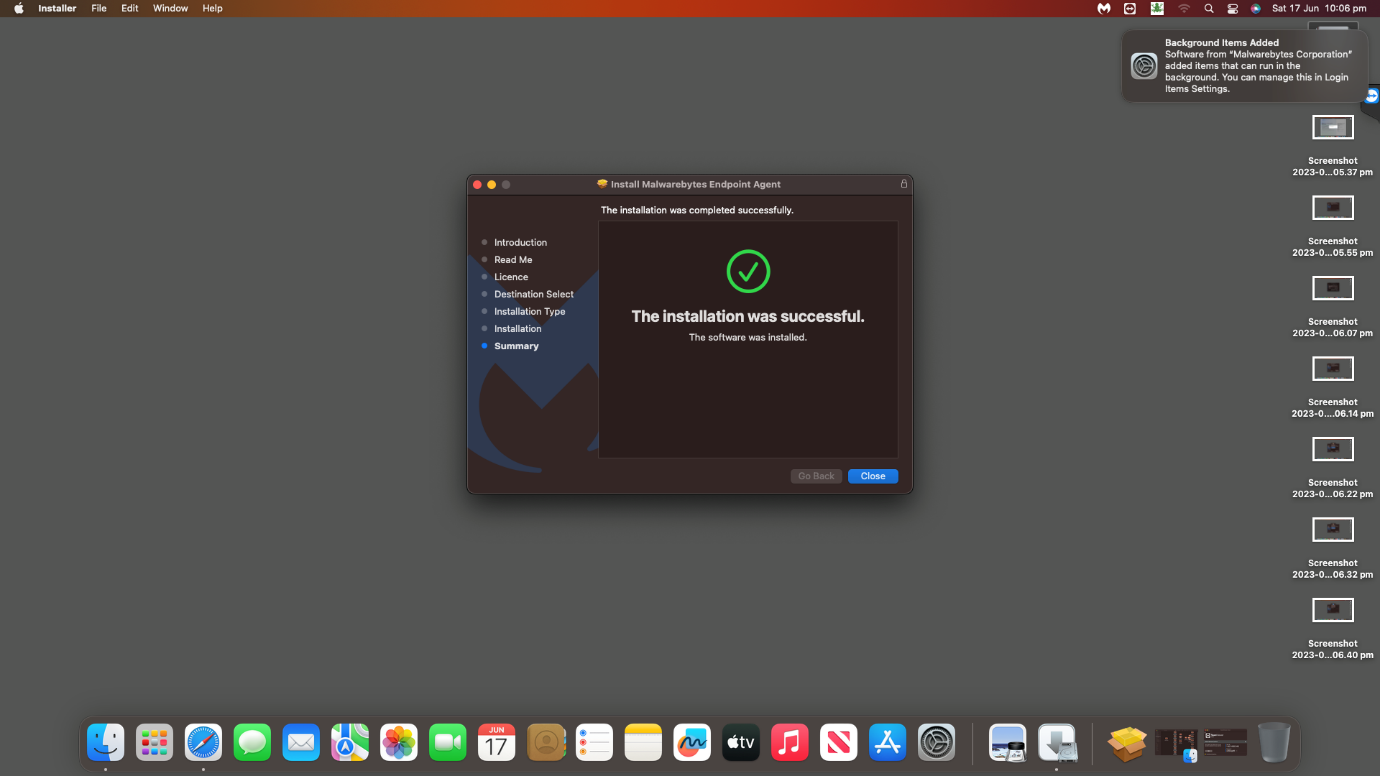Click the green frog menu bar icon
Viewport: 1380px width, 776px height.
pyautogui.click(x=1157, y=8)
